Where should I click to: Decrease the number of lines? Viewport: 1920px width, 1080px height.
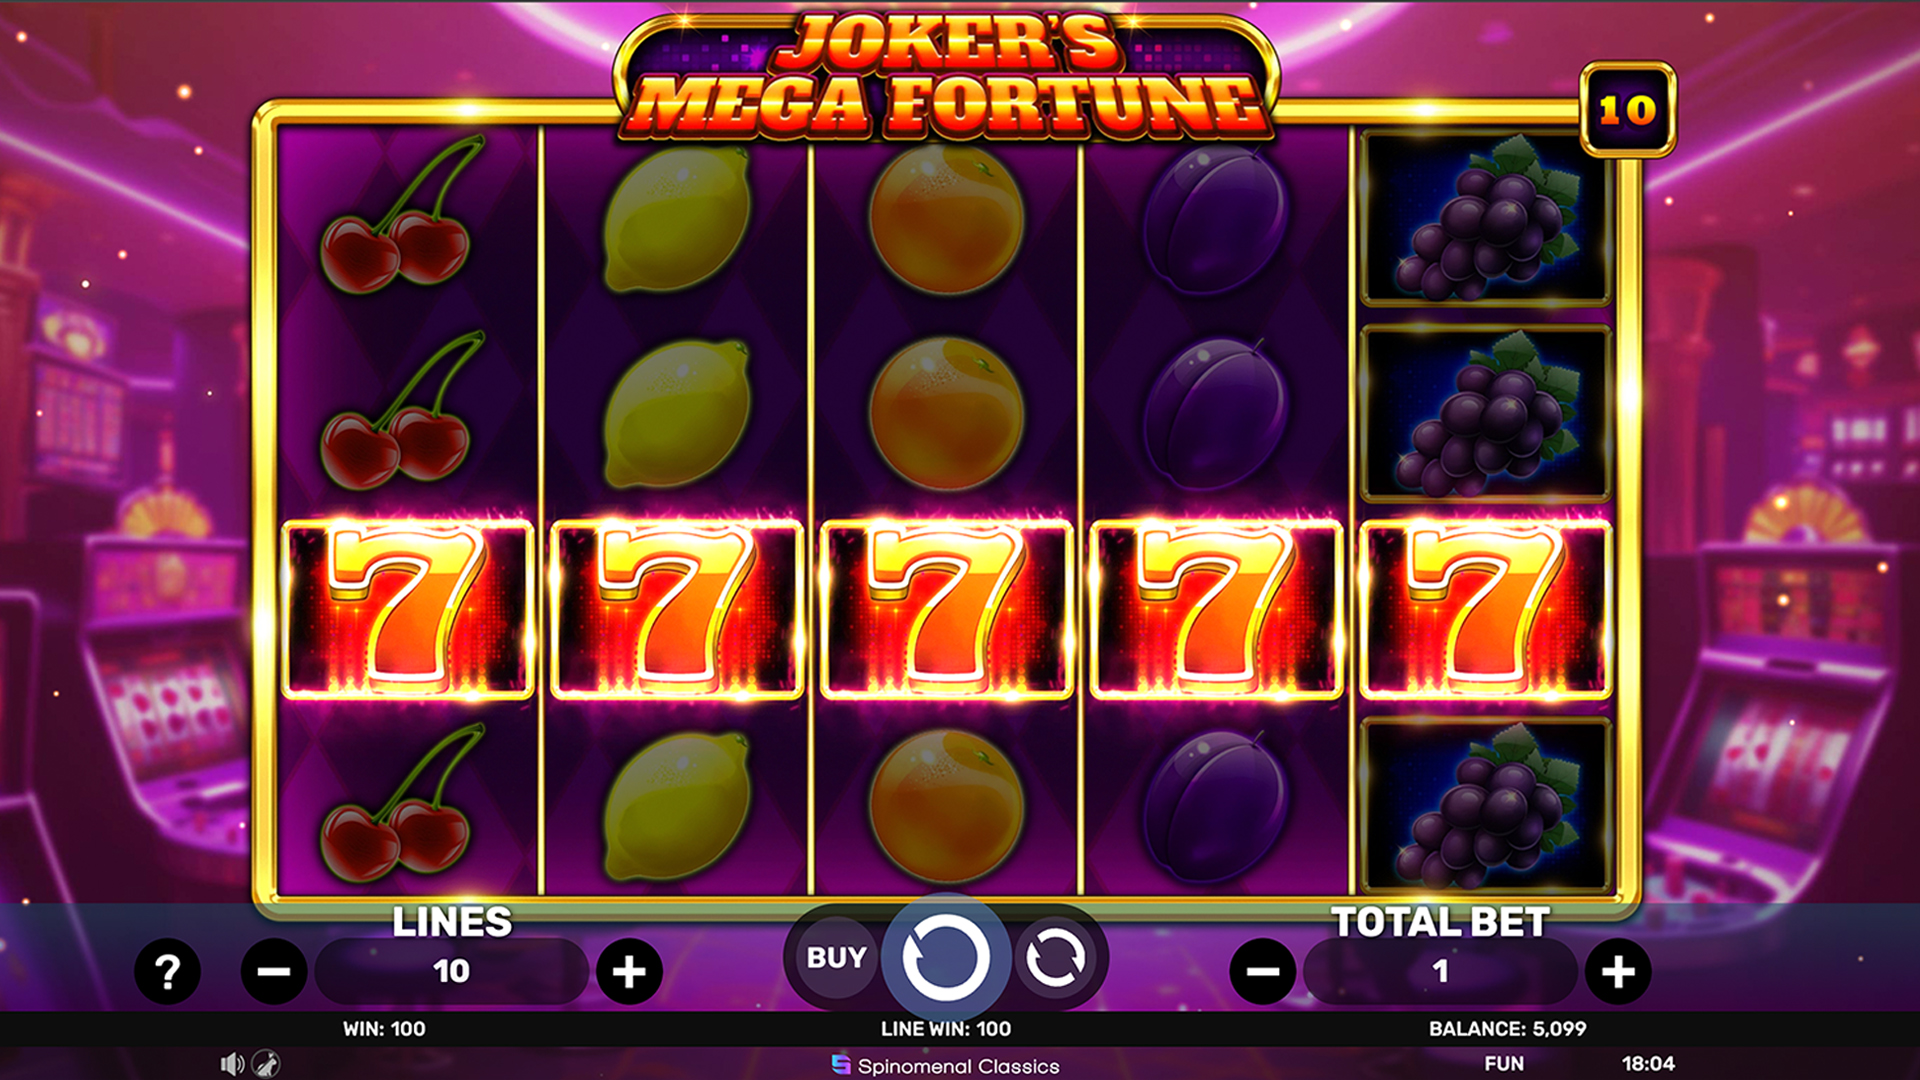pyautogui.click(x=273, y=971)
